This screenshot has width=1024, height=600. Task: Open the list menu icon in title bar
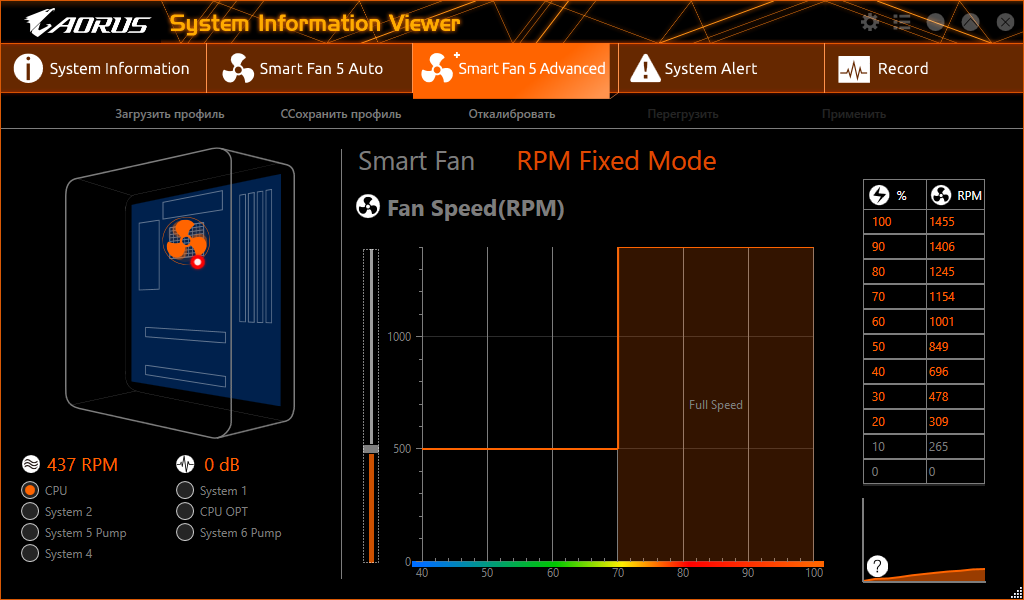coord(902,23)
